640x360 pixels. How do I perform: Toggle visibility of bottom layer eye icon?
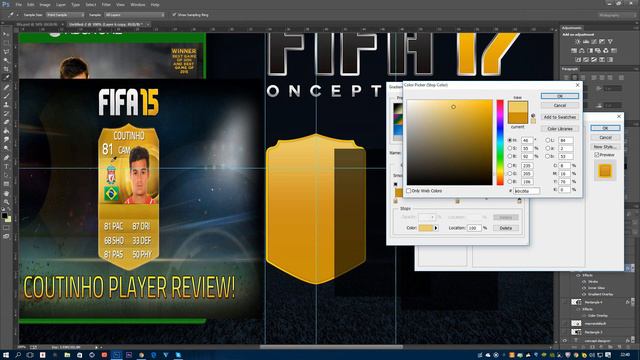tap(565, 340)
